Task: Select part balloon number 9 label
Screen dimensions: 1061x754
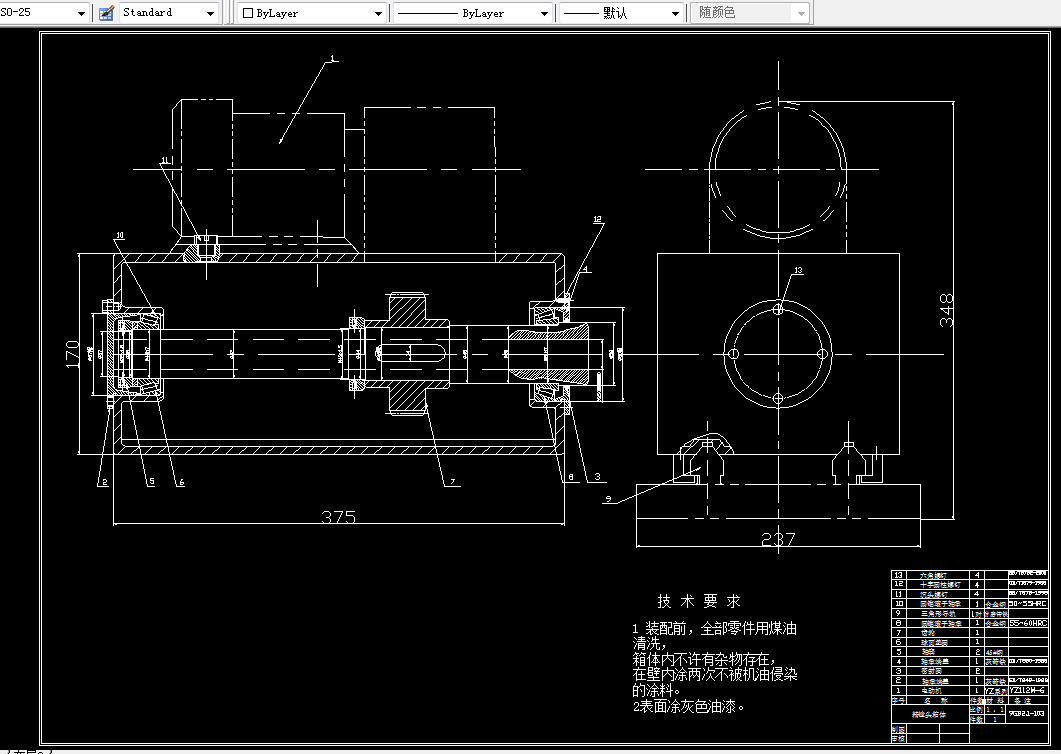Action: [608, 499]
